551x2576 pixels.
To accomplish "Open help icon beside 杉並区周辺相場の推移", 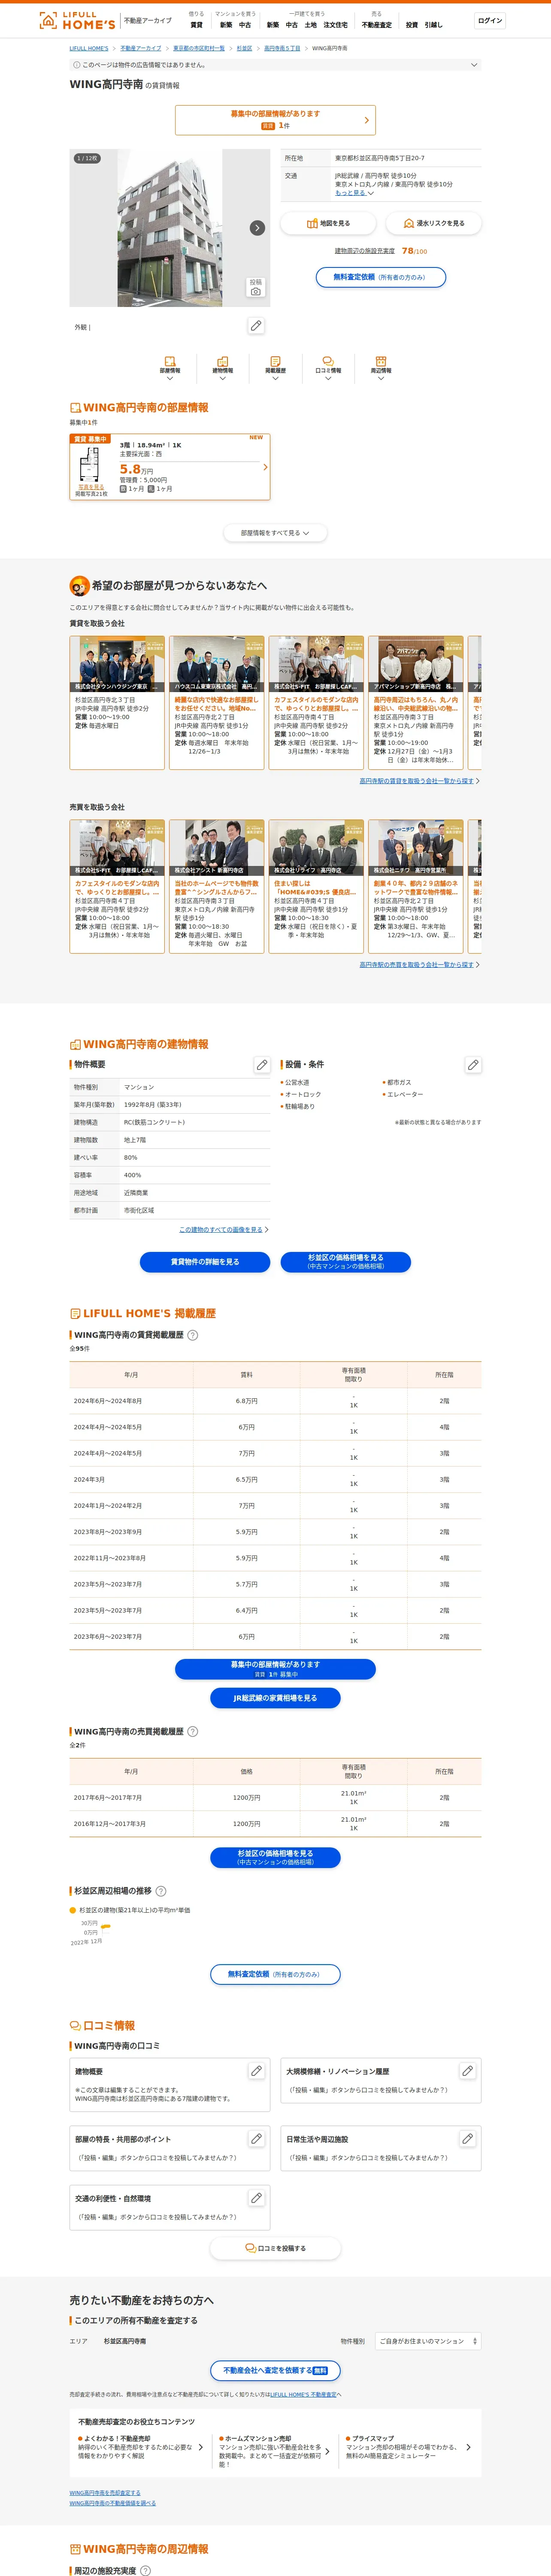I will [161, 1891].
